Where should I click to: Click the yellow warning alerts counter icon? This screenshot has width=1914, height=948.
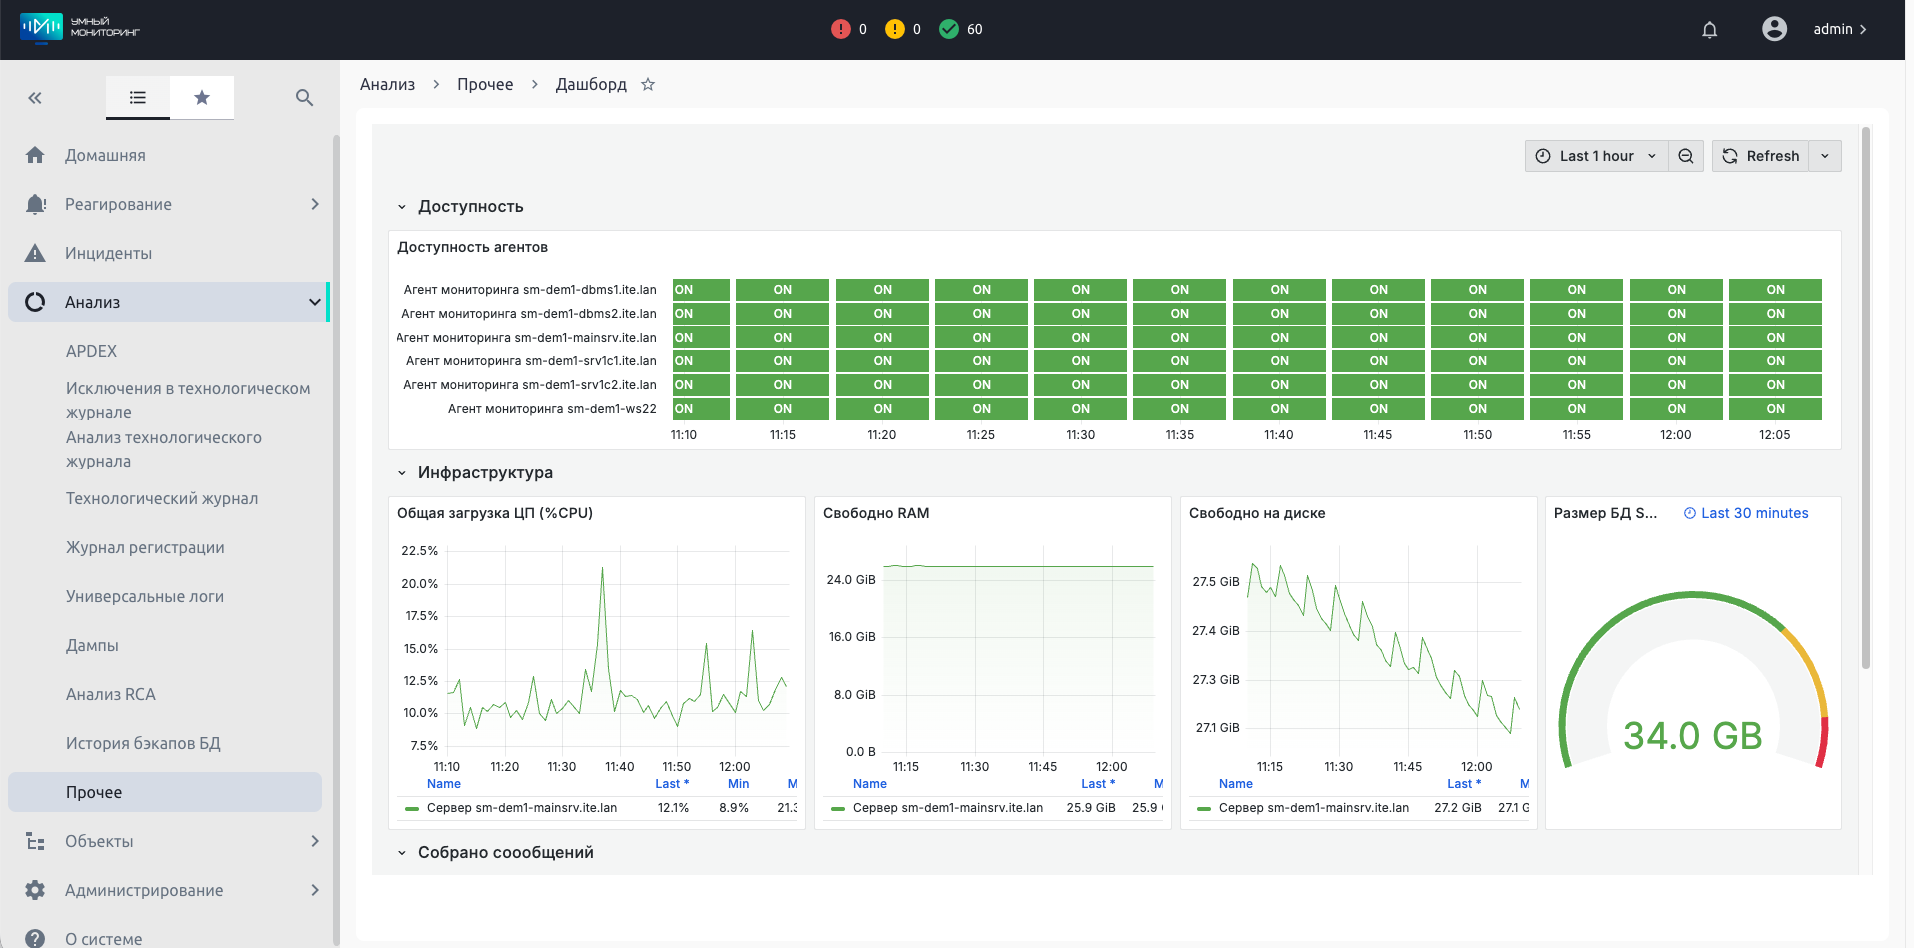(895, 30)
